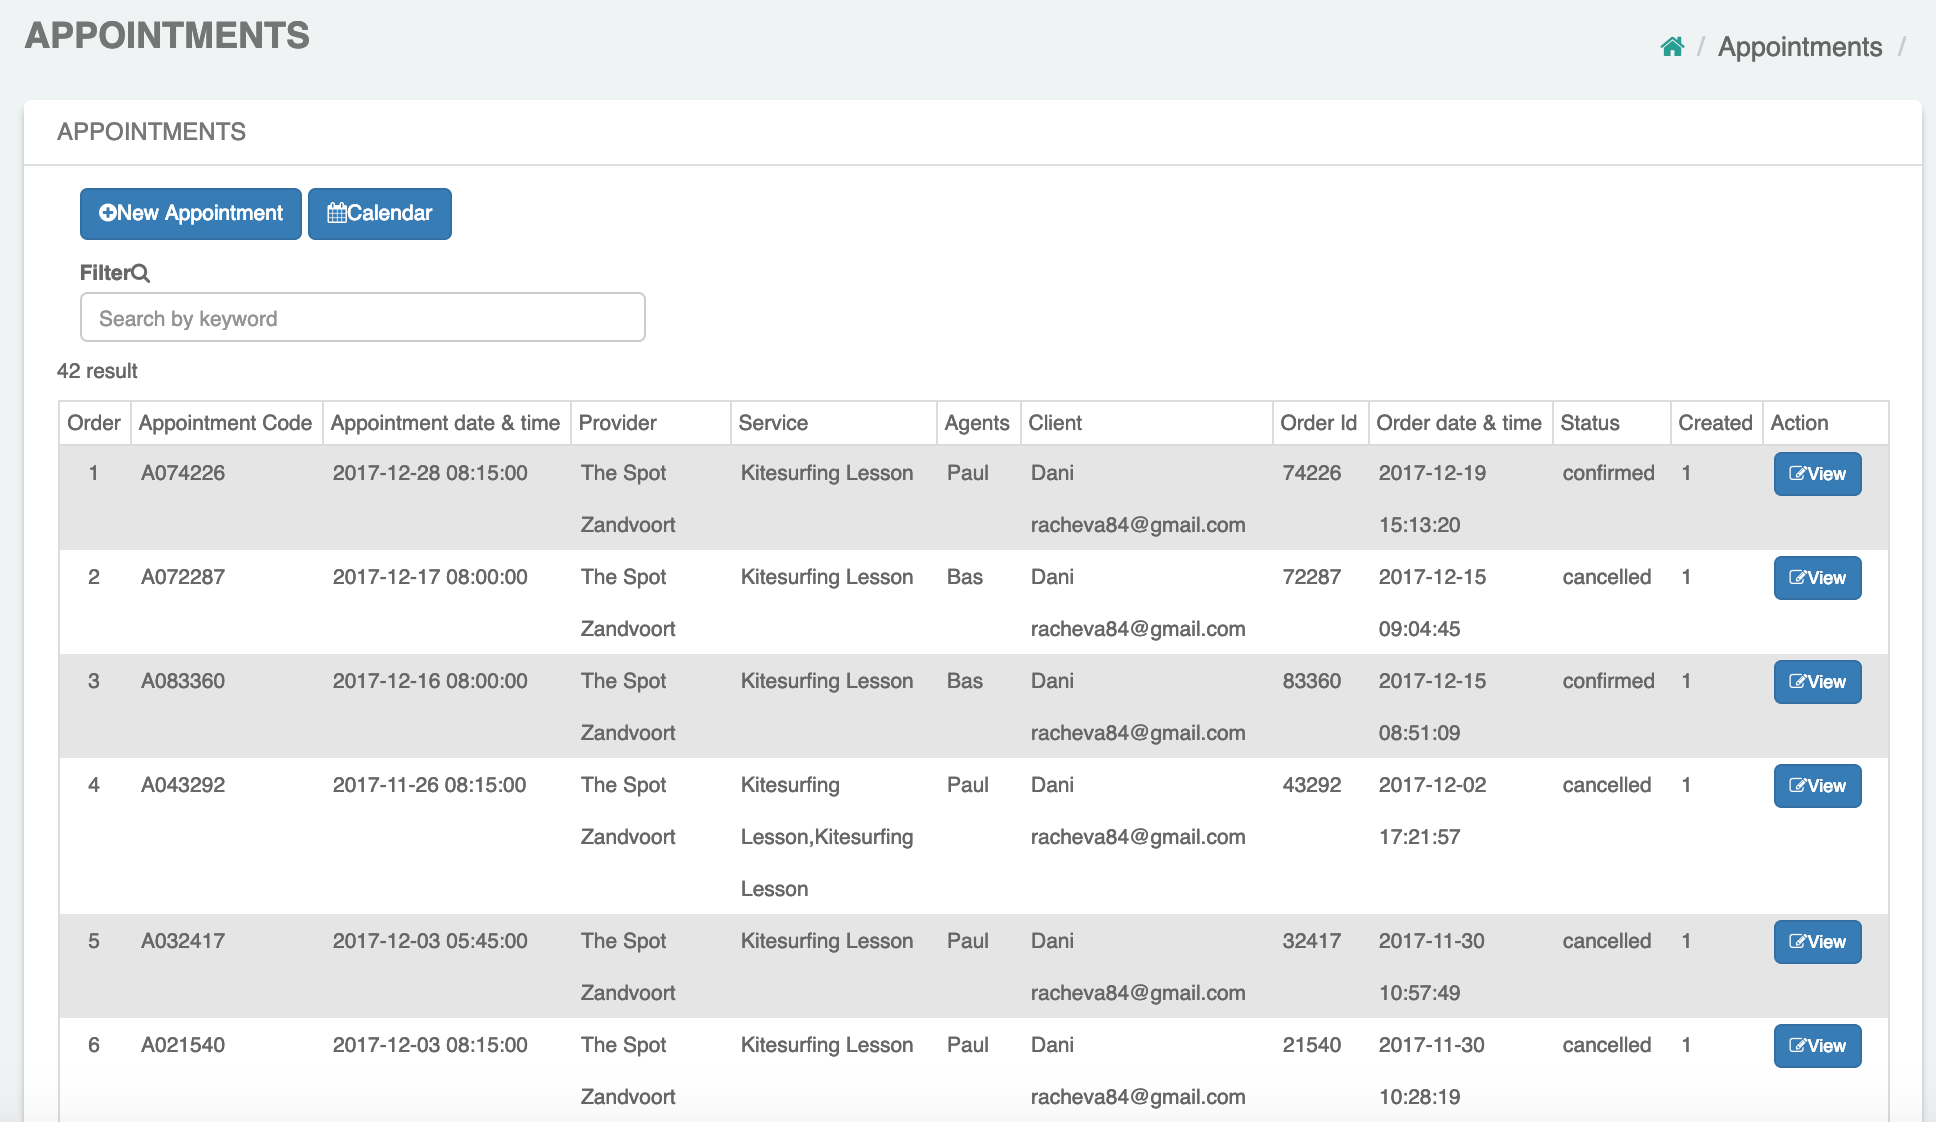
Task: View appointment A072287
Action: coord(1817,578)
